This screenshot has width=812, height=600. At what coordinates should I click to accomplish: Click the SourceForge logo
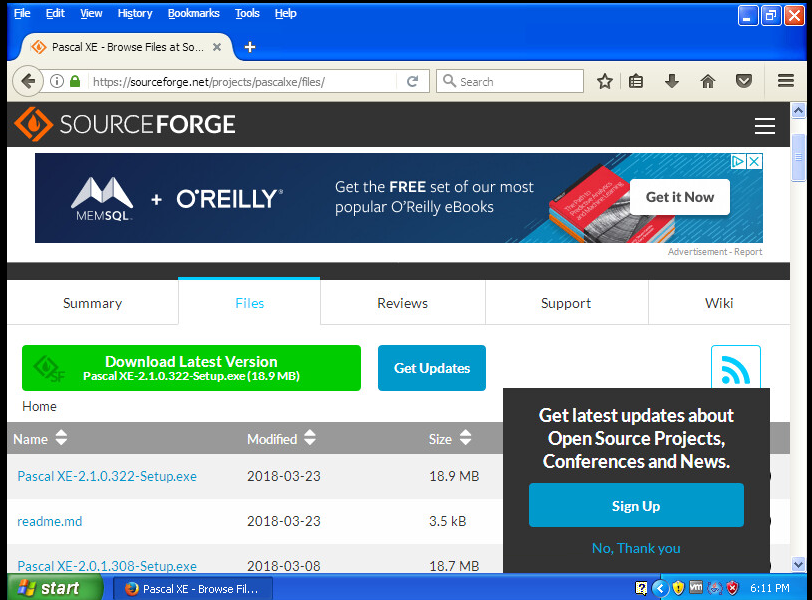[x=125, y=124]
